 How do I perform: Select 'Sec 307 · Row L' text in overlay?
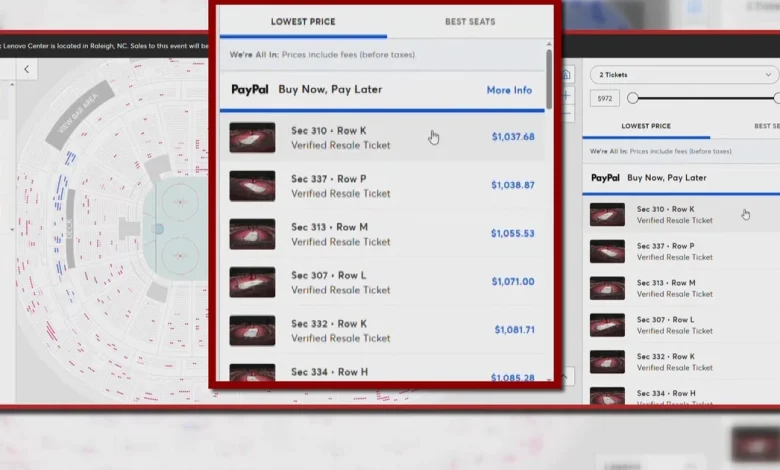click(x=328, y=275)
